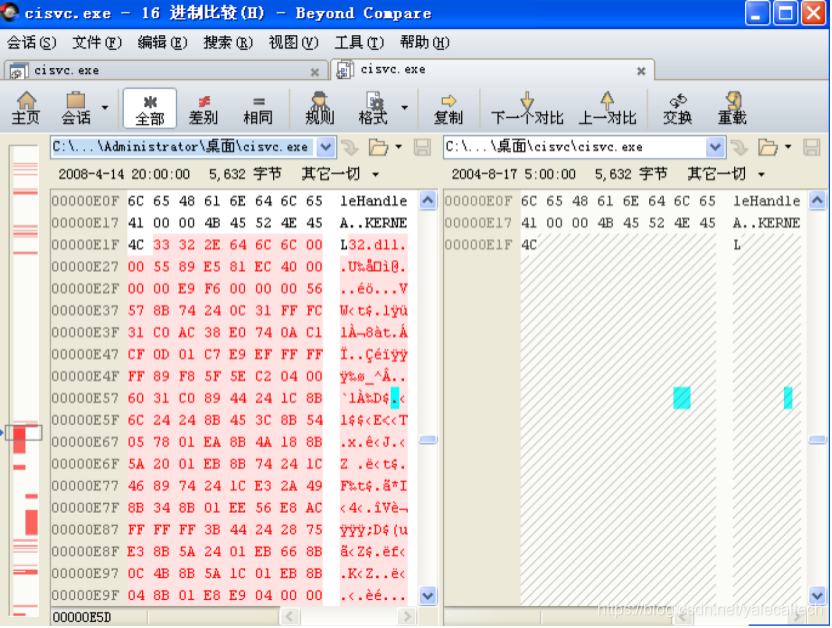832x628 pixels.
Task: Click left ASCII text 'L32.dll.'
Action: click(374, 245)
